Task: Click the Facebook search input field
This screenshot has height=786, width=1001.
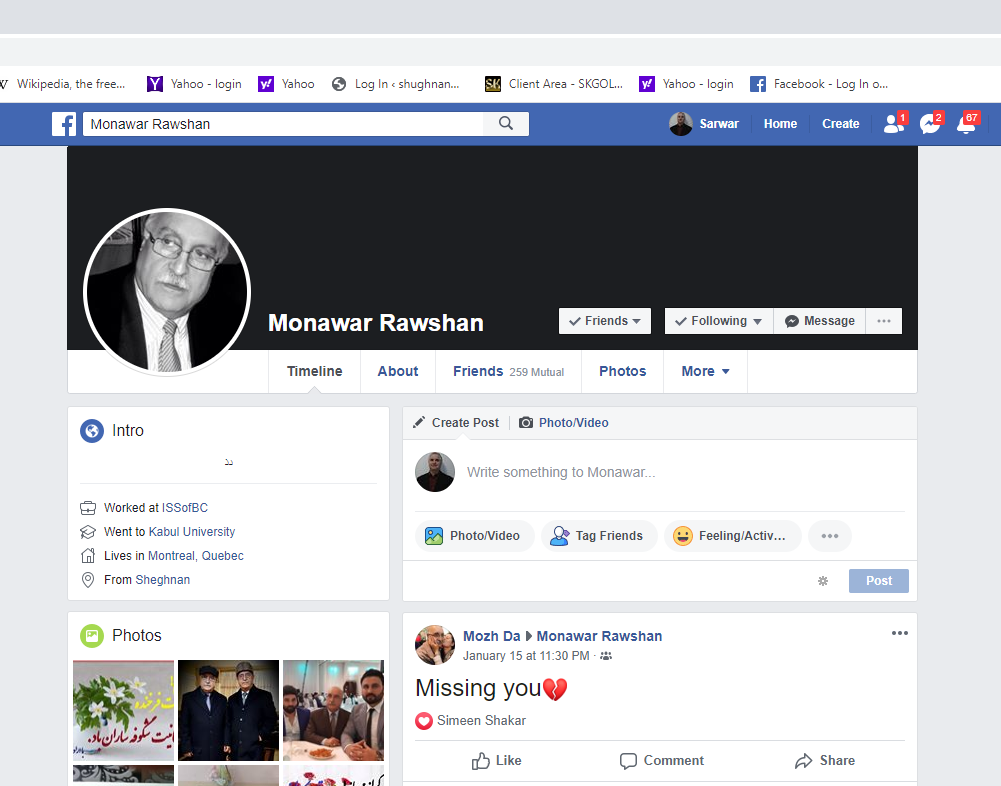Action: [283, 124]
